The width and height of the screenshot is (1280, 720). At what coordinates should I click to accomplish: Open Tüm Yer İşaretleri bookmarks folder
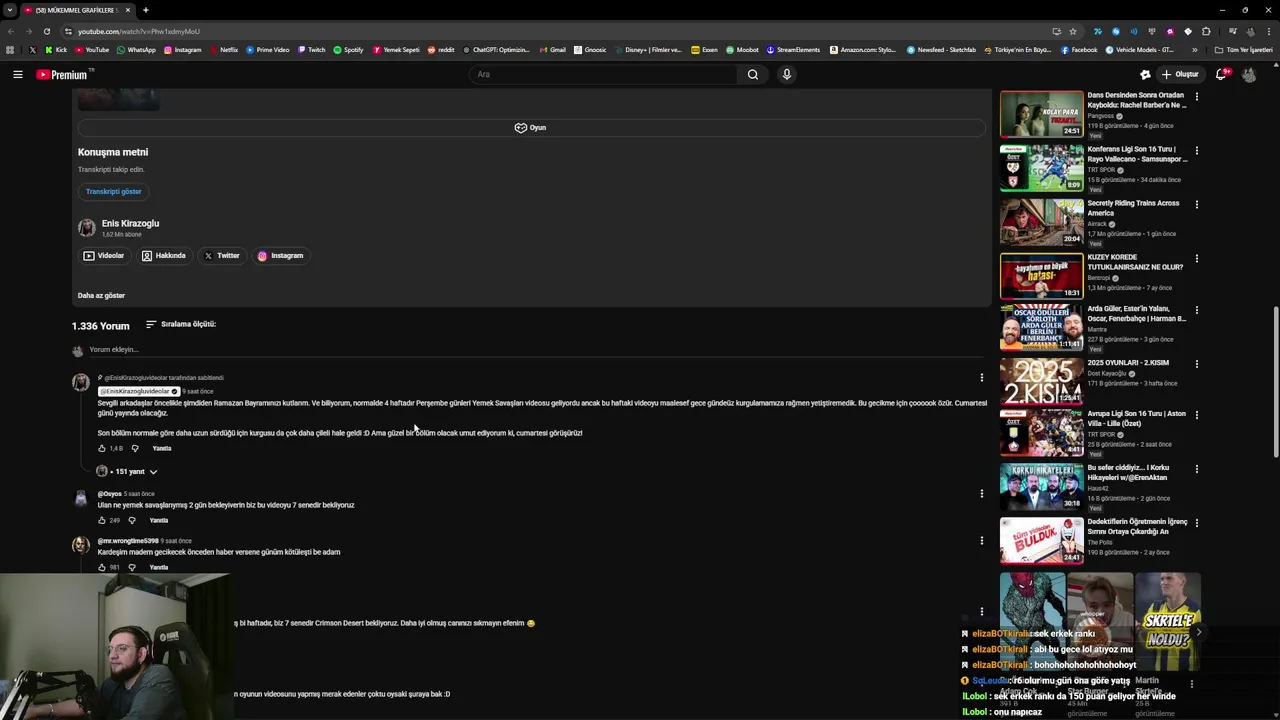1244,50
